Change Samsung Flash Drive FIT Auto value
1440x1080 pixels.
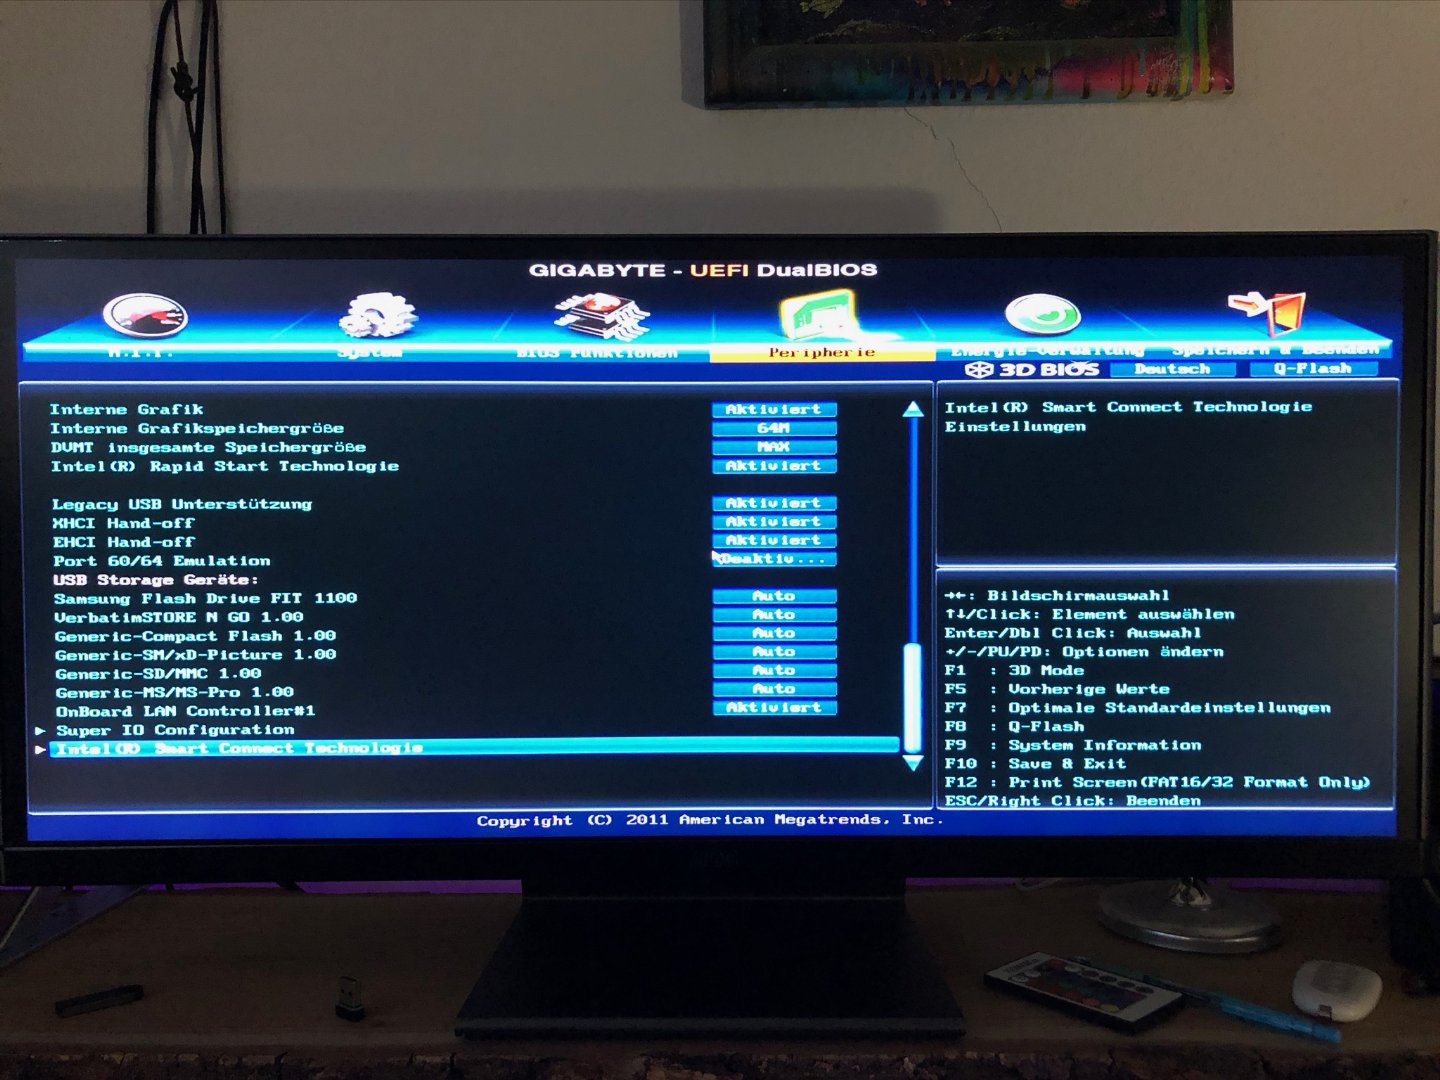point(774,596)
